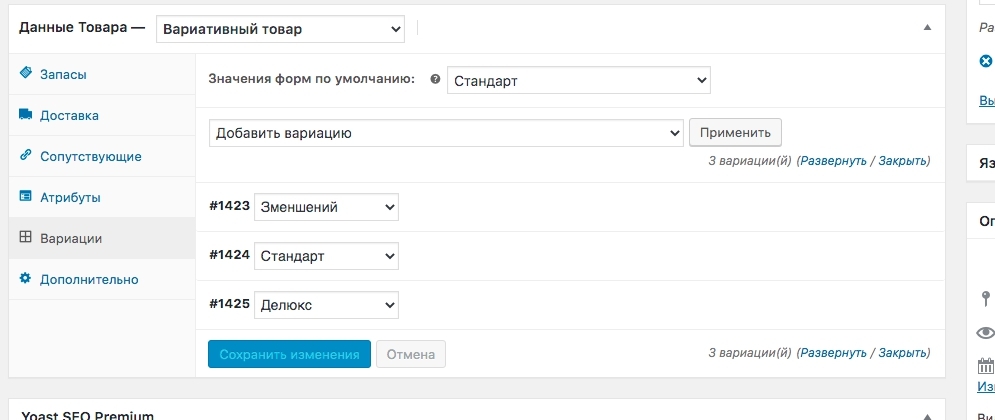Click the Применить button
Image resolution: width=995 pixels, height=420 pixels.
(735, 132)
